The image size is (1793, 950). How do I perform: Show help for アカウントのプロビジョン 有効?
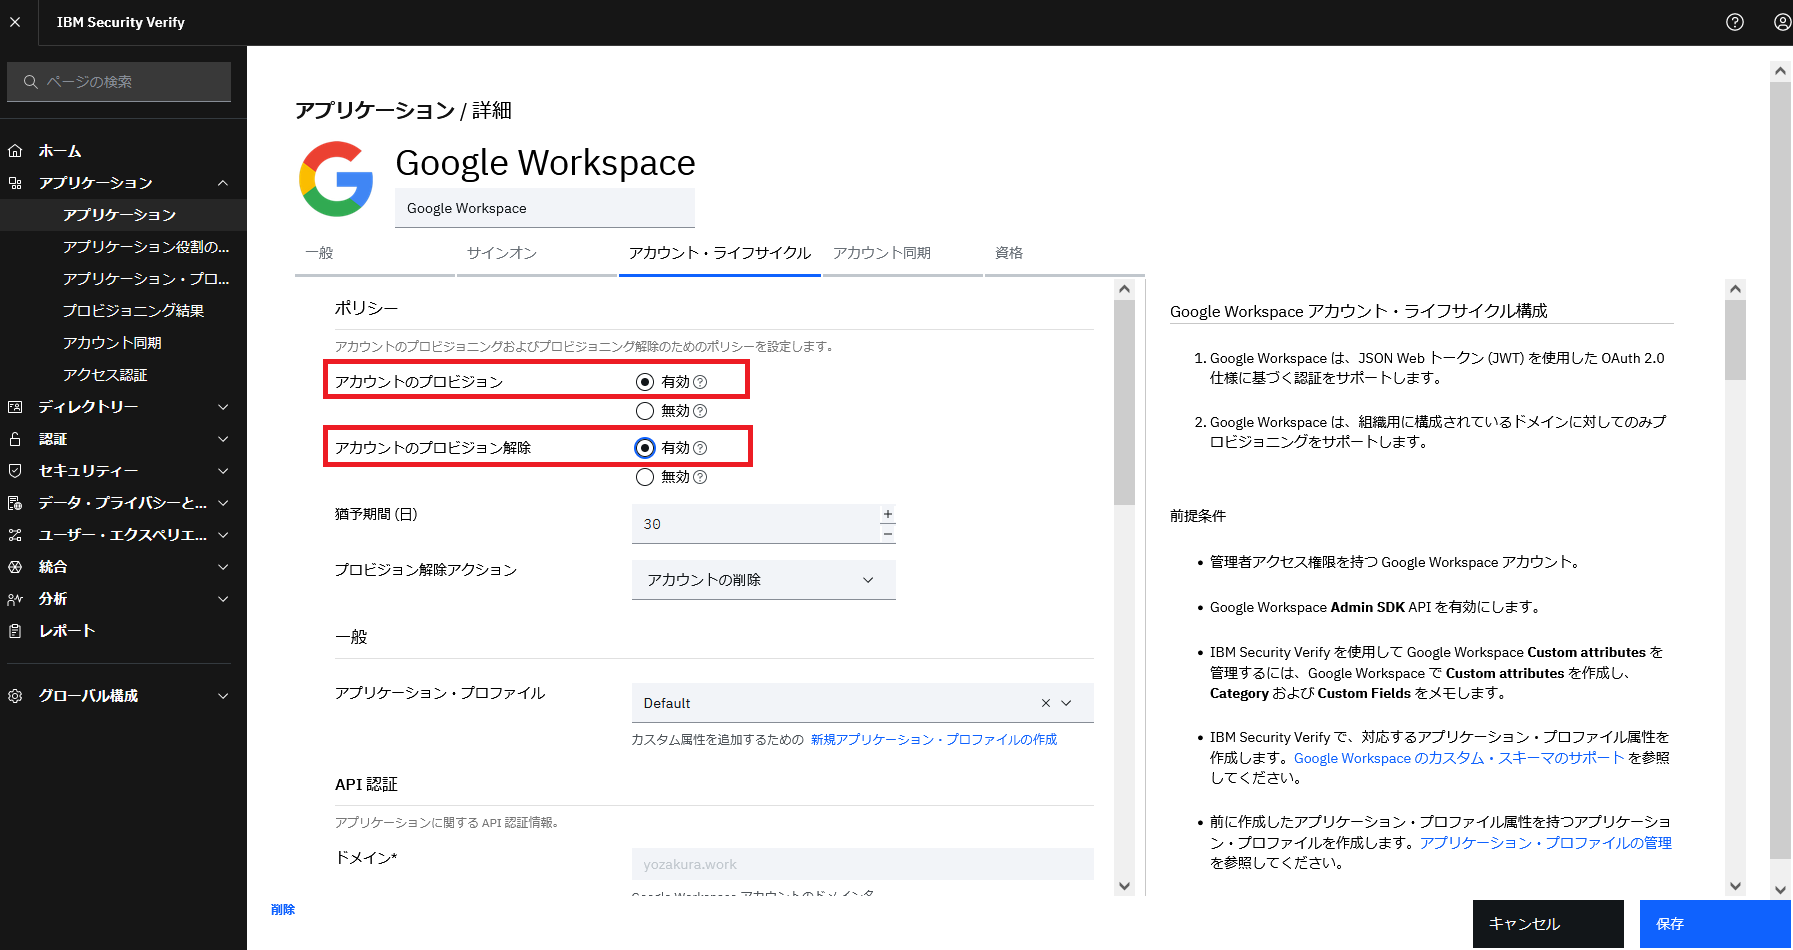700,382
